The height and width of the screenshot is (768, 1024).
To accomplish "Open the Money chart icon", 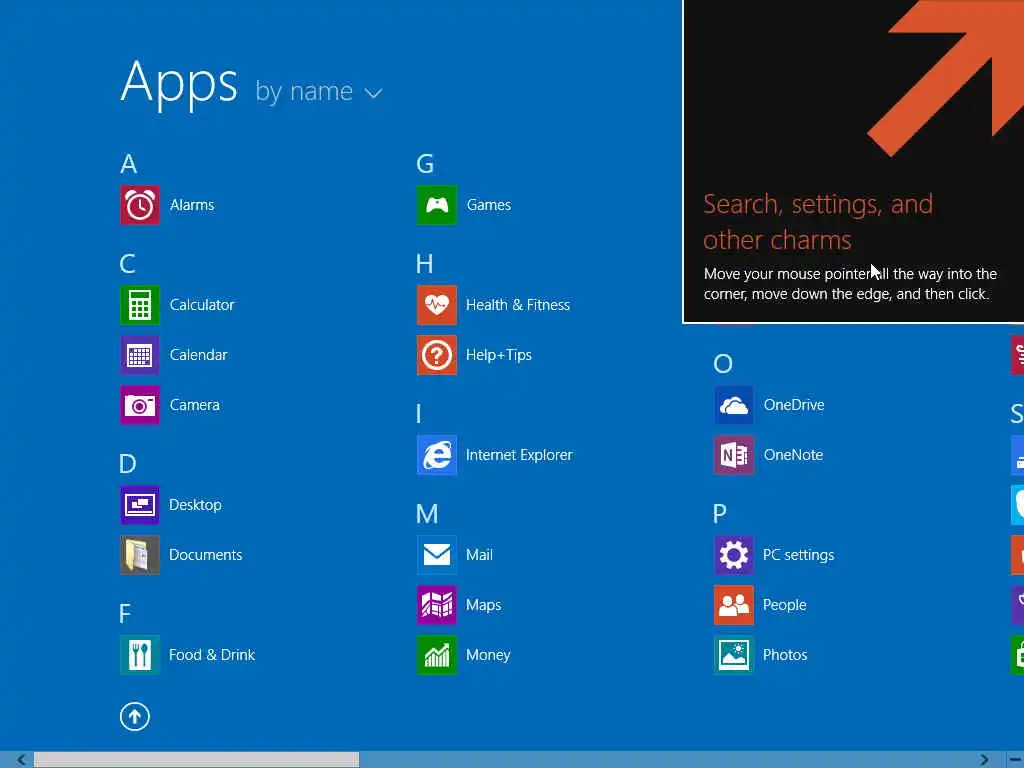I will click(x=437, y=654).
